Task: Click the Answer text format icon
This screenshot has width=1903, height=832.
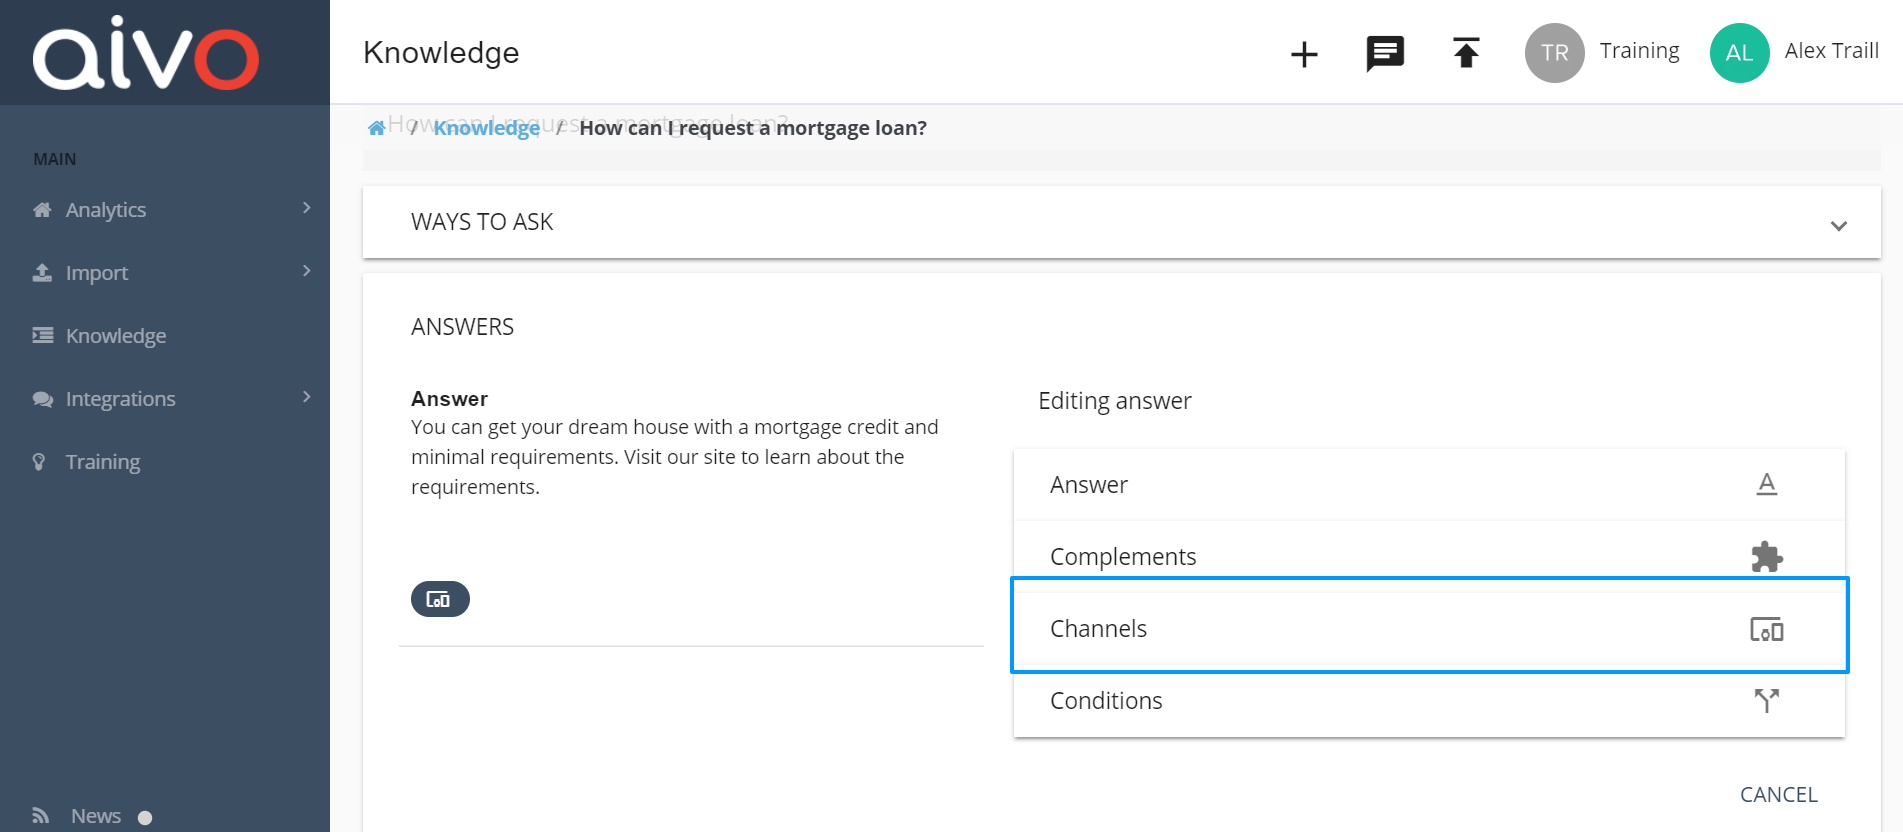Action: [1767, 484]
